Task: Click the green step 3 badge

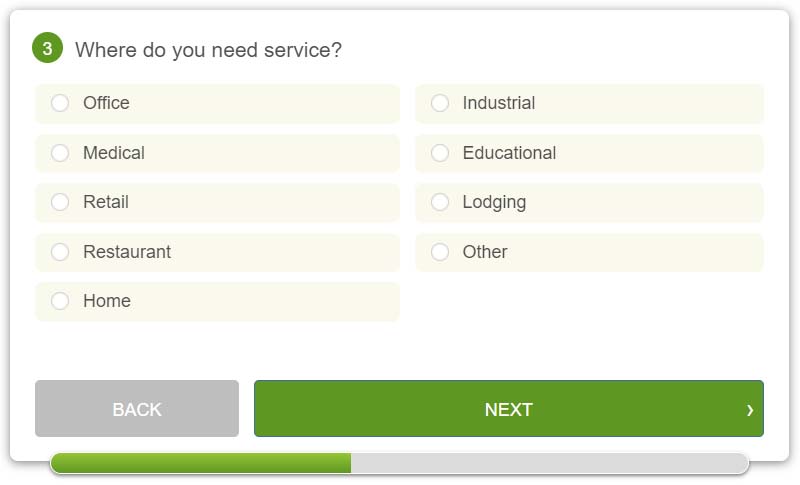Action: click(47, 48)
